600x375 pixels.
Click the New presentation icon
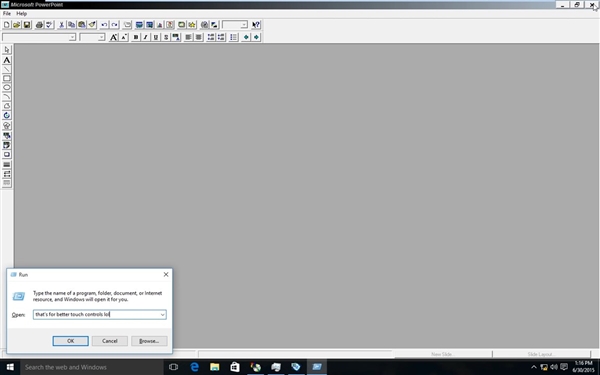[x=7, y=25]
